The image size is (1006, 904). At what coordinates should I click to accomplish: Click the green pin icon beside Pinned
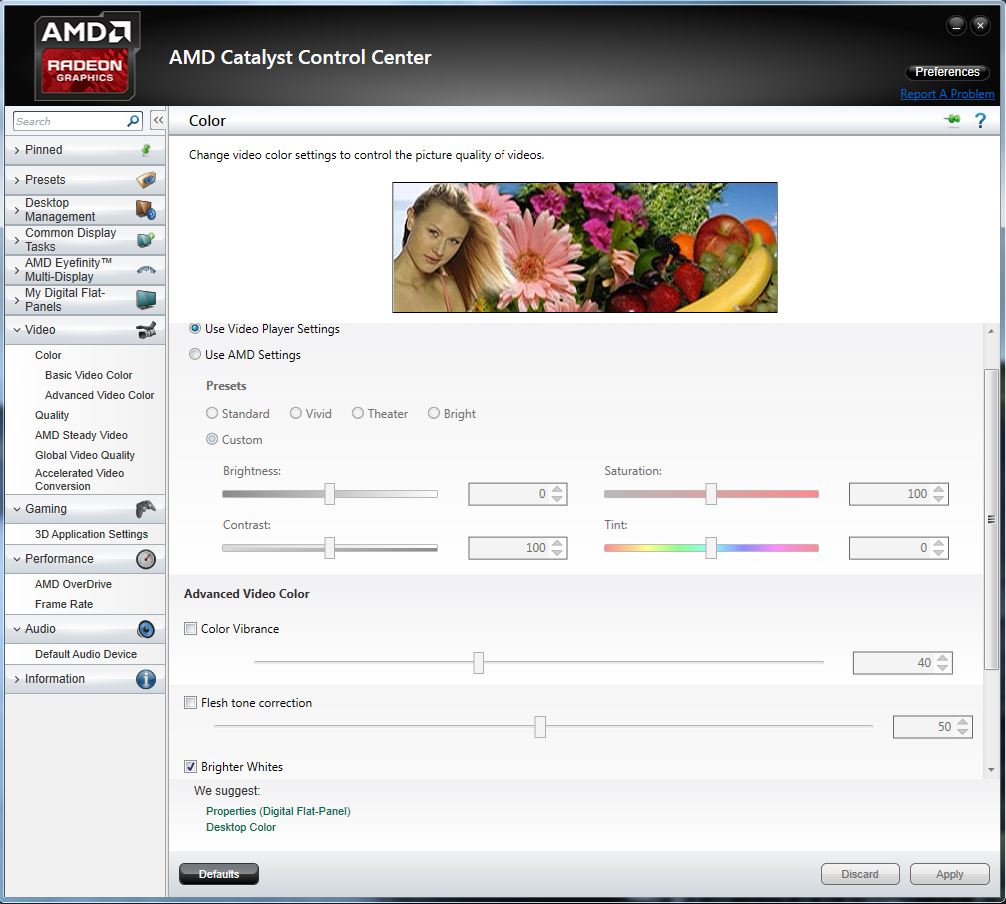point(146,149)
